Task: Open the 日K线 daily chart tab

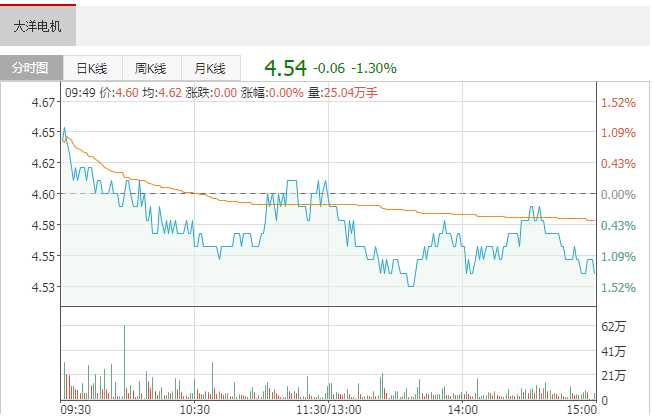Action: 92,68
